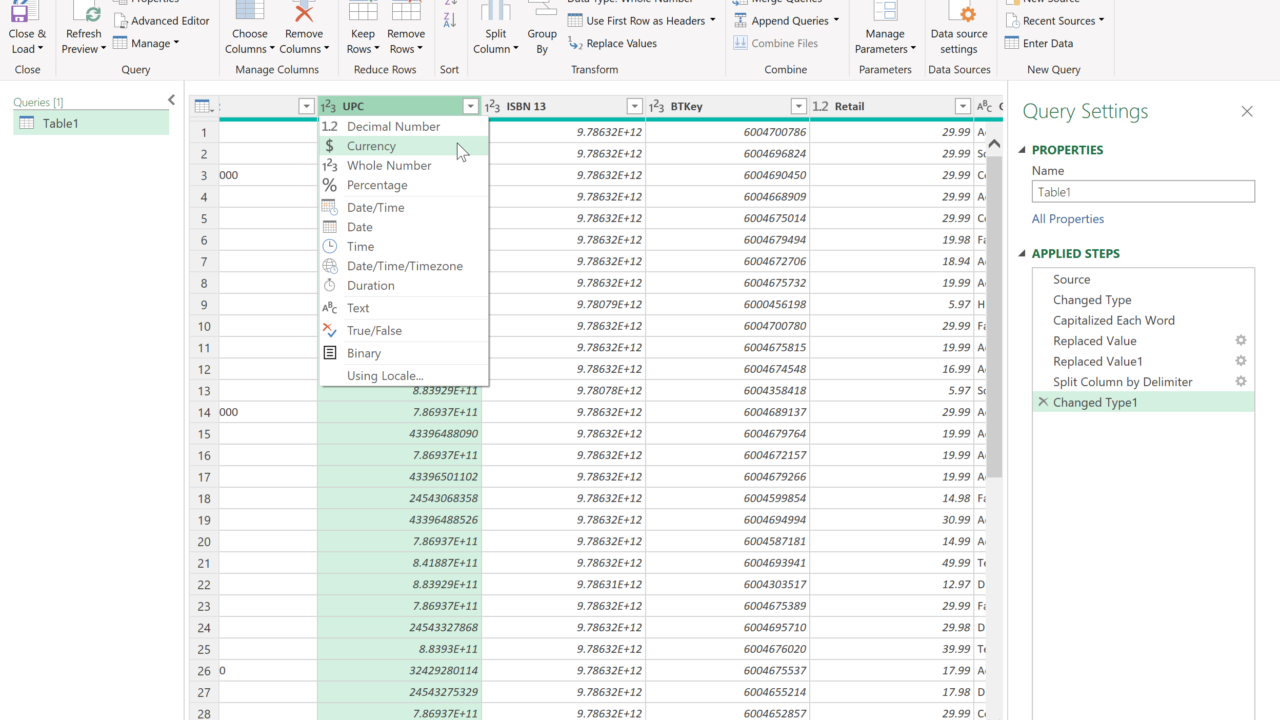Delete the Changed Type1 step via X icon

pyautogui.click(x=1043, y=402)
